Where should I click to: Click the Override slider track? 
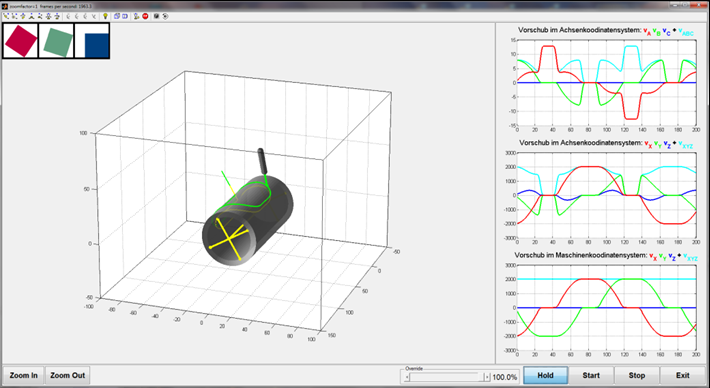(x=446, y=377)
